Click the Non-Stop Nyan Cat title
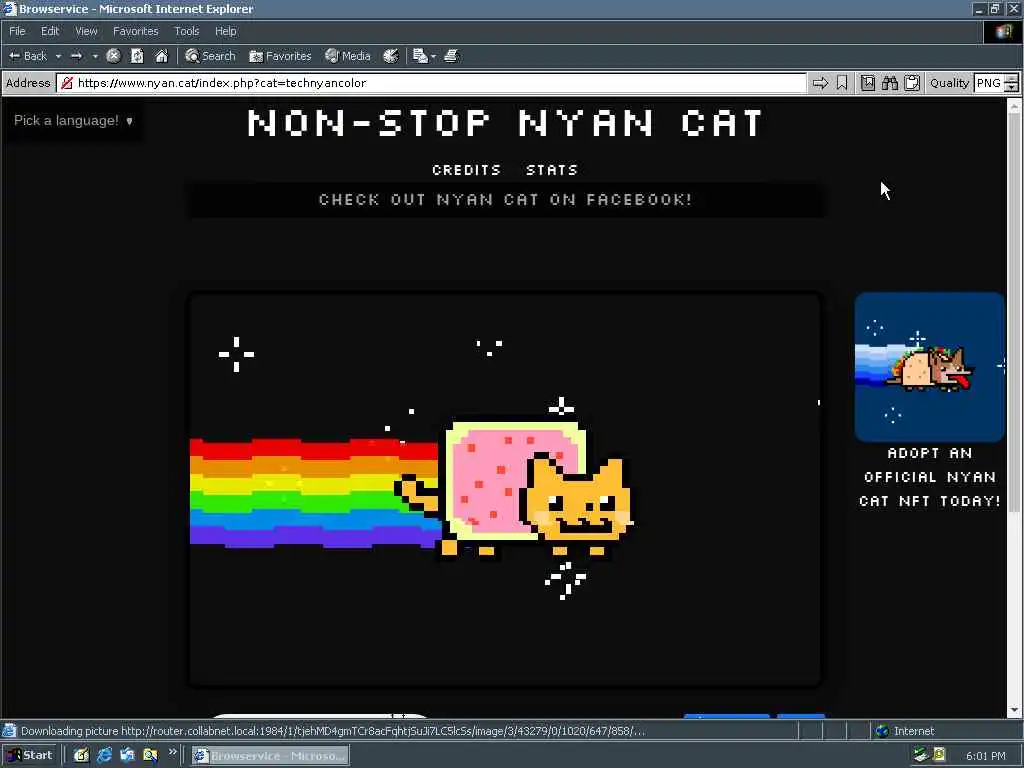This screenshot has width=1024, height=768. pos(505,123)
